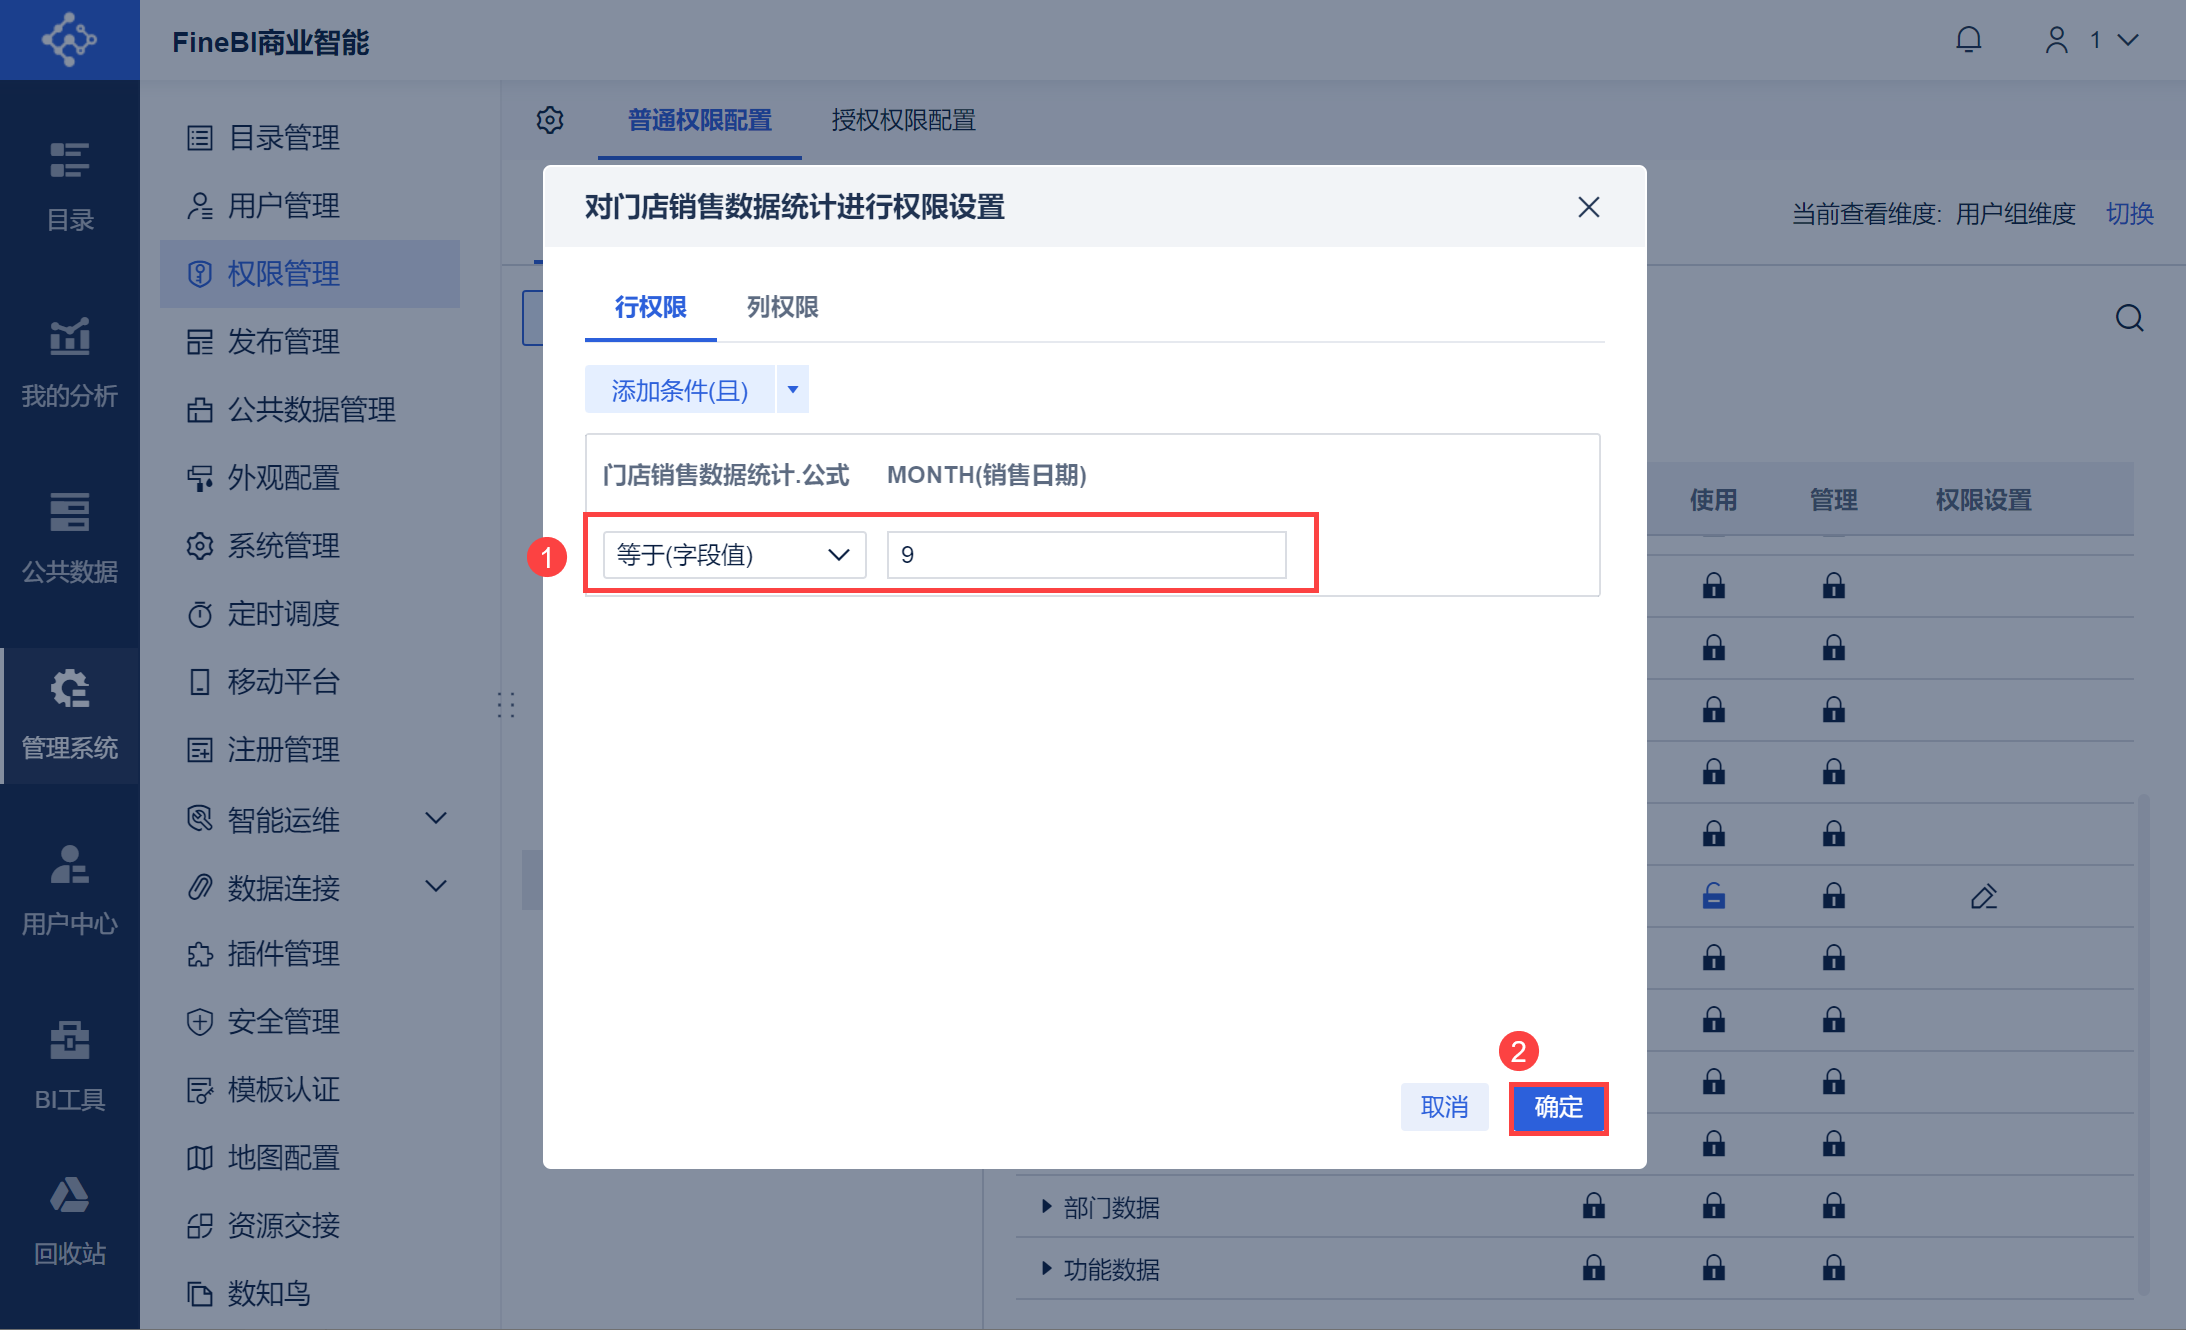Image resolution: width=2186 pixels, height=1330 pixels.
Task: Expand the 部门数据 tree node
Action: tap(1046, 1207)
